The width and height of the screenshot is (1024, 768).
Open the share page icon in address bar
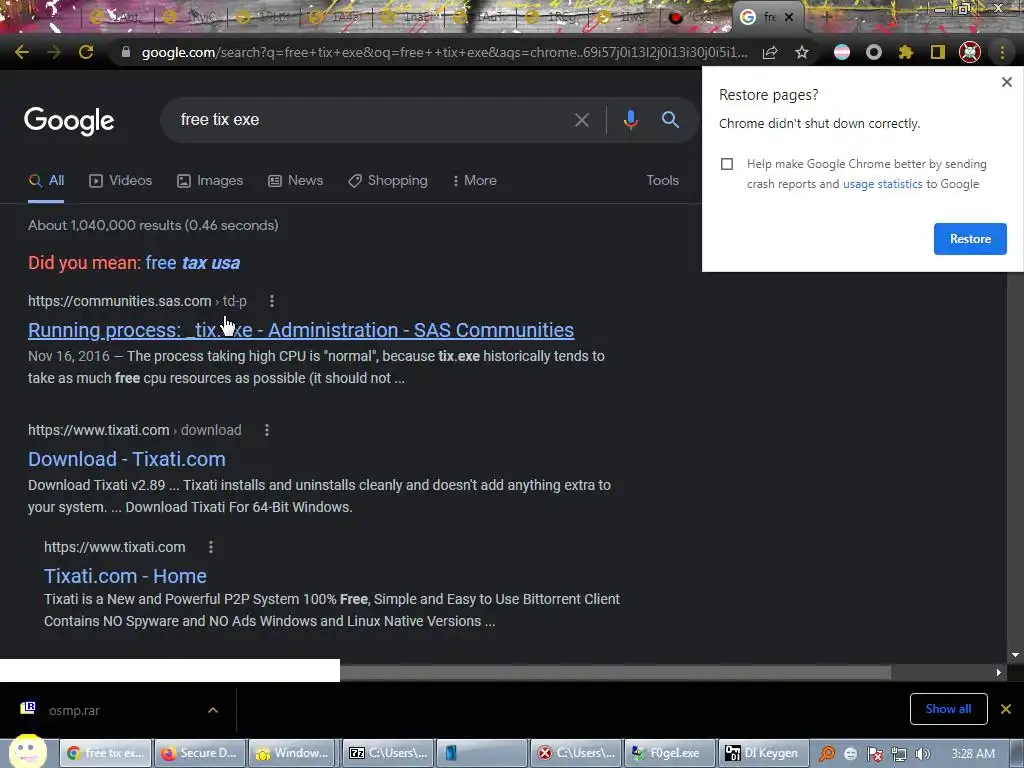(770, 52)
